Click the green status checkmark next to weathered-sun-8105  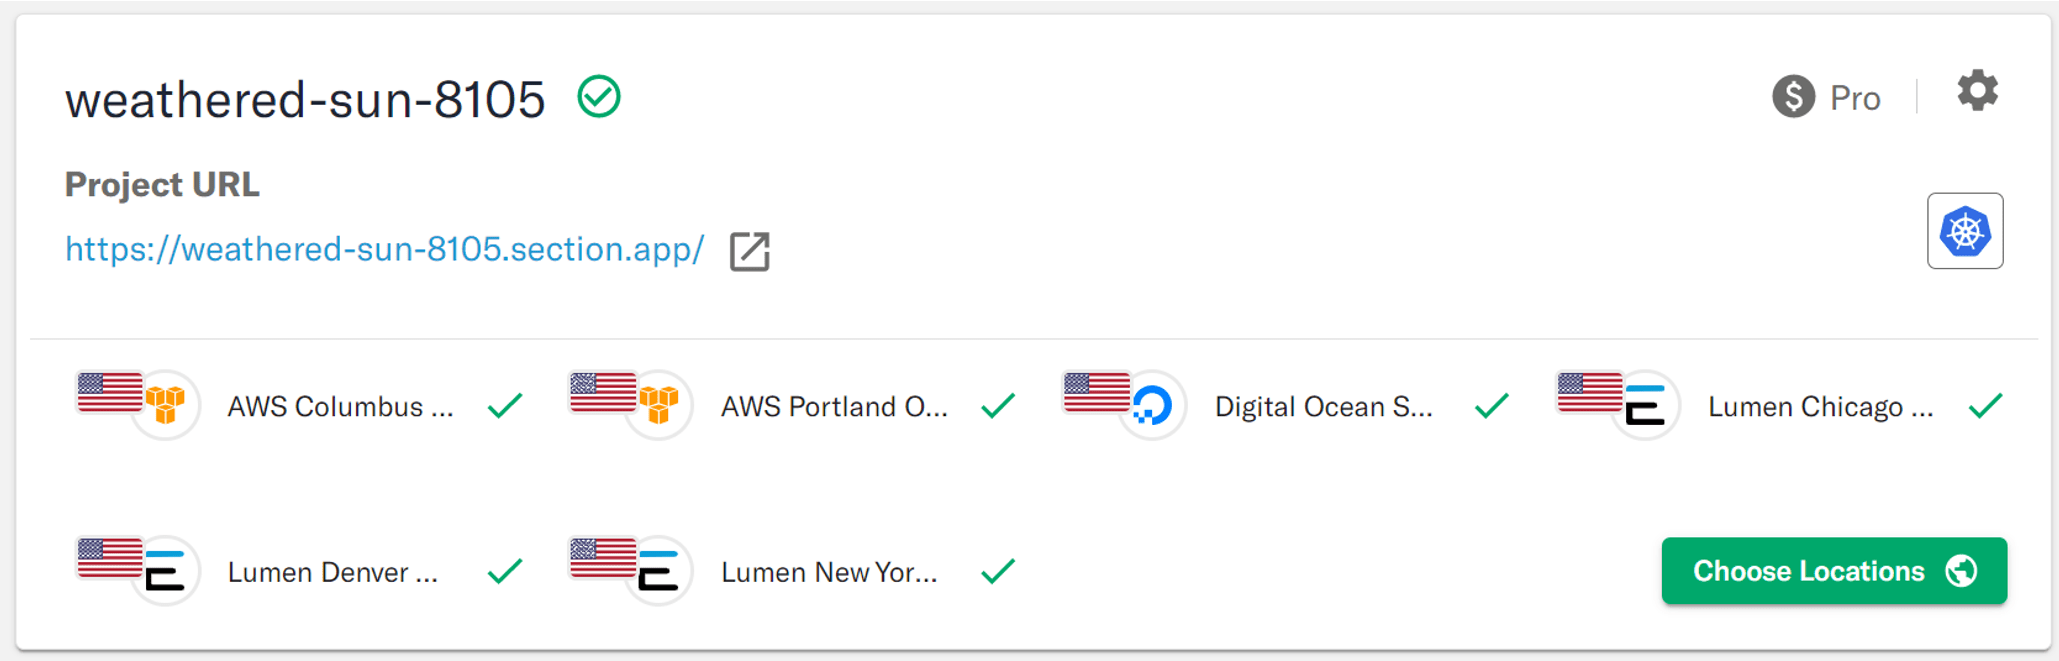click(x=599, y=97)
